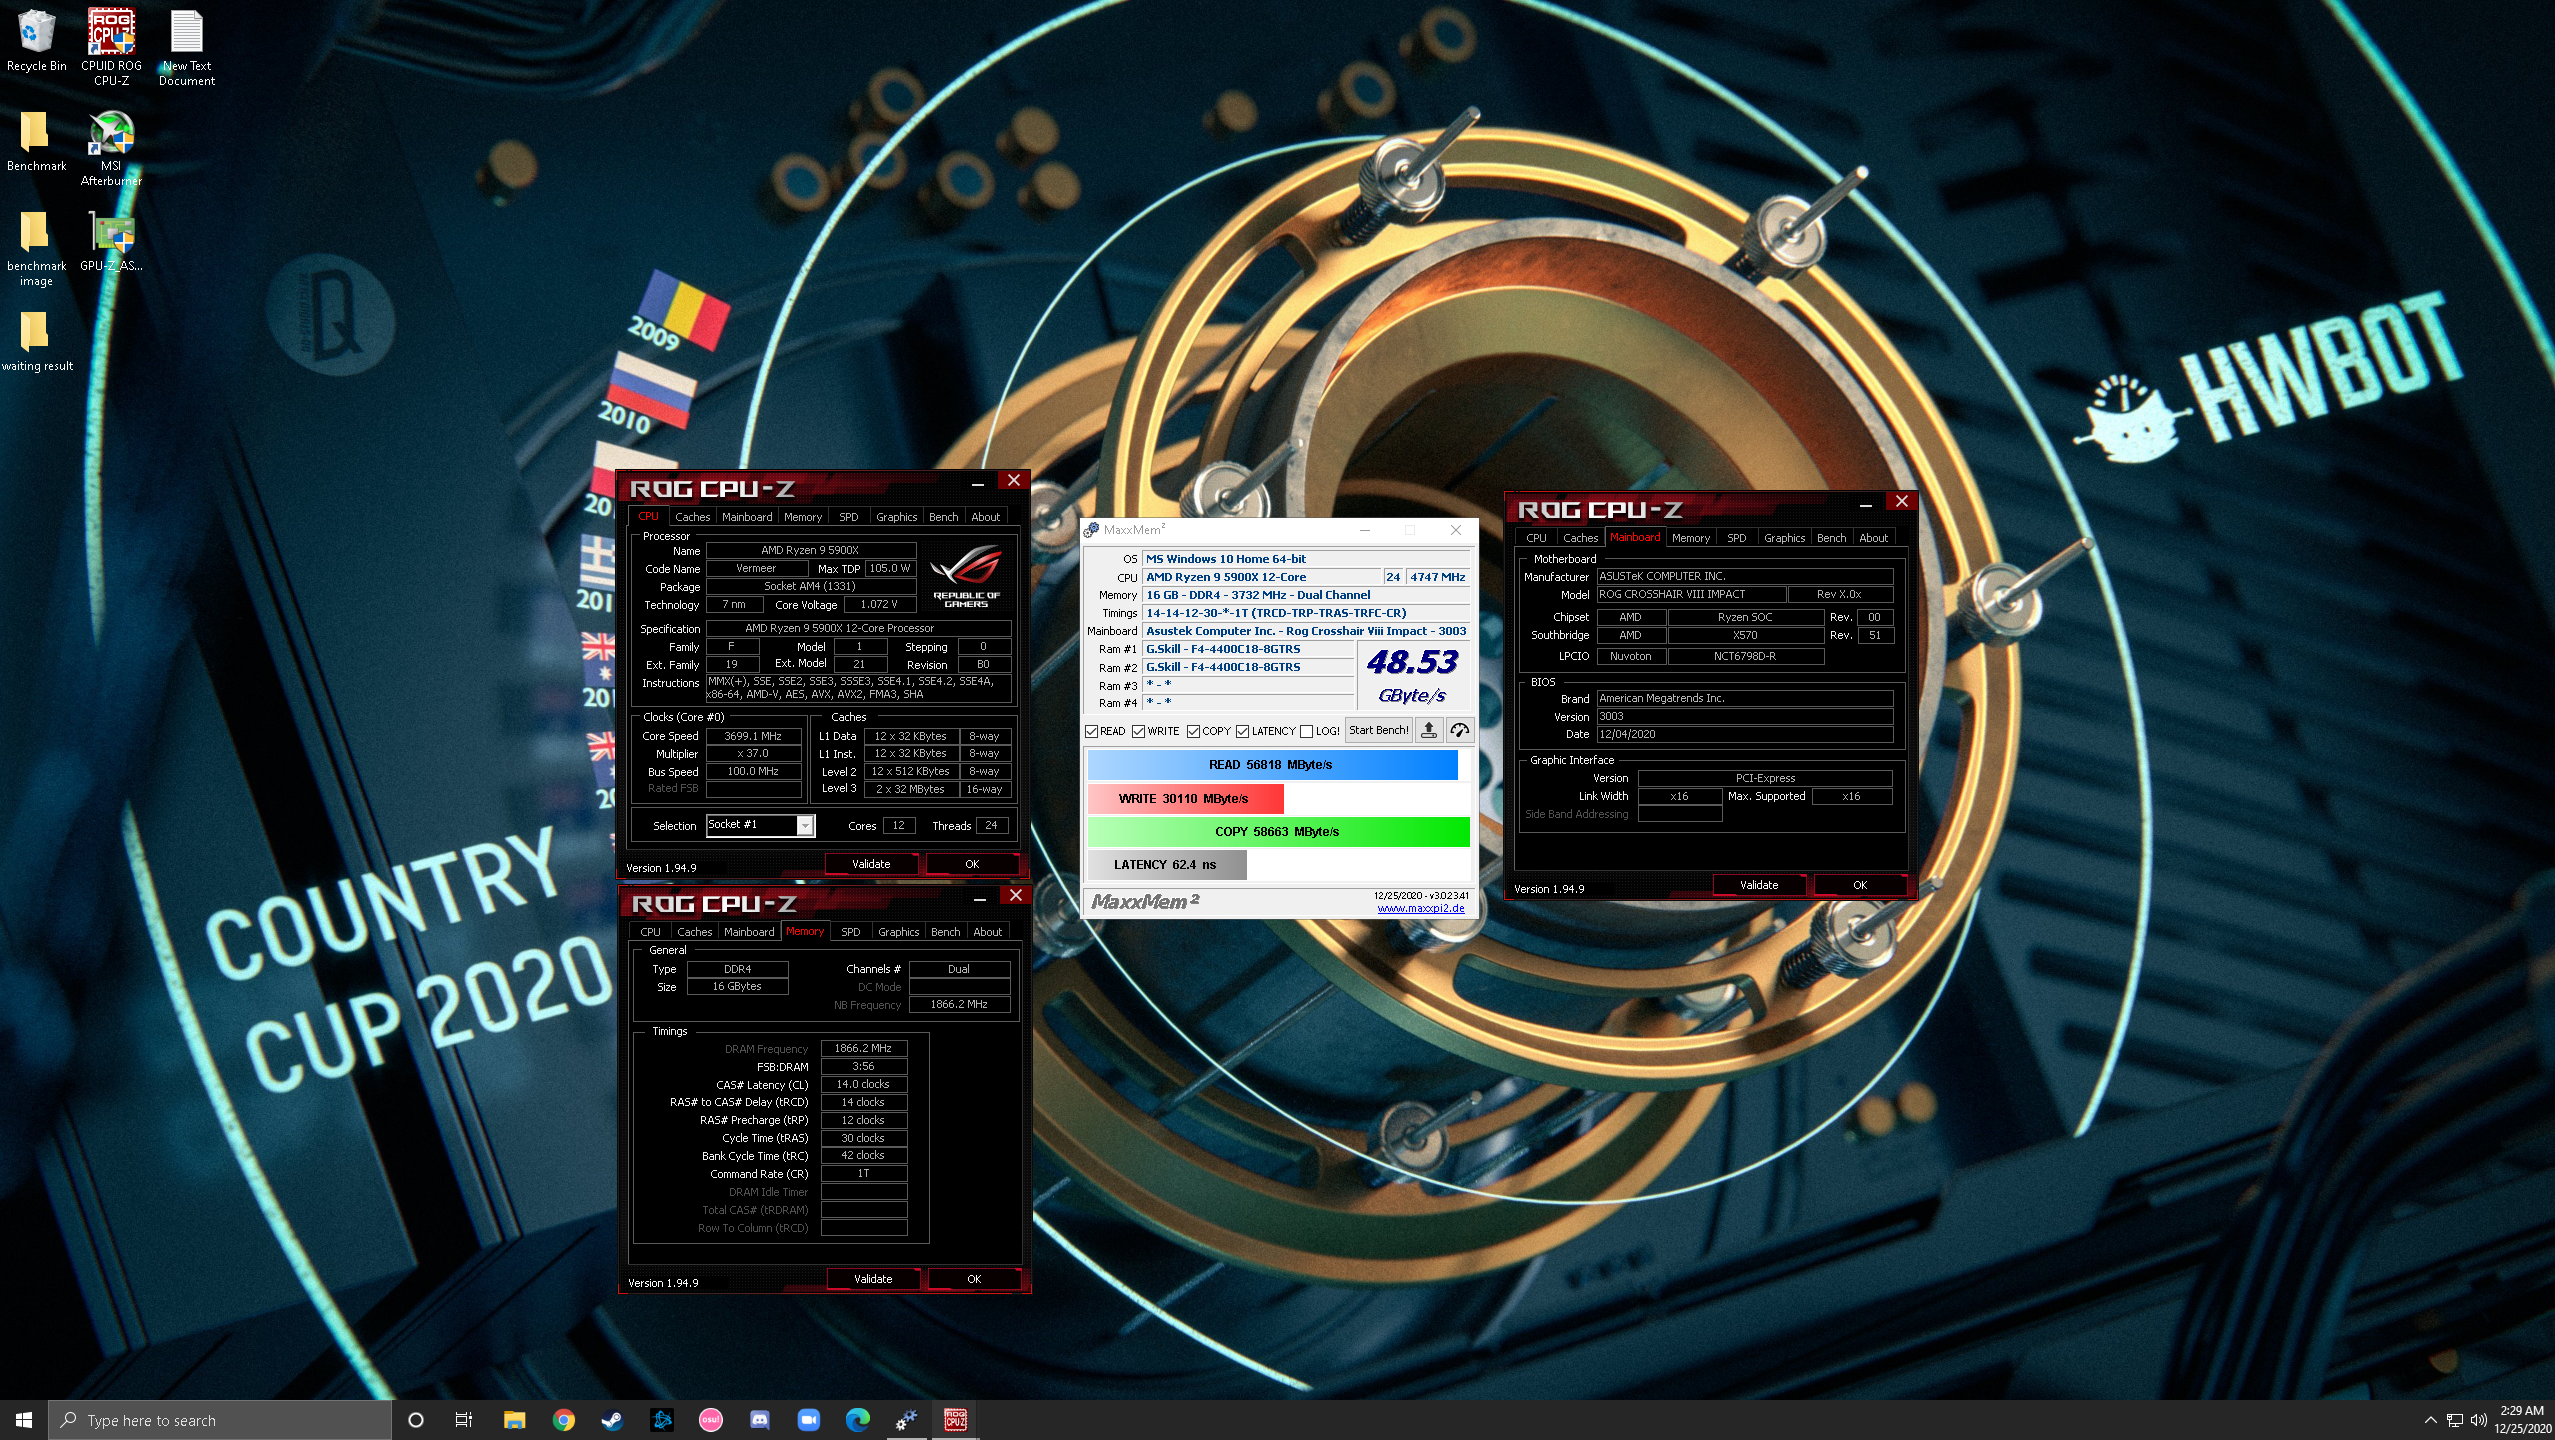2555x1440 pixels.
Task: Enable the LOG! checkbox in MaxxMem
Action: point(1306,731)
